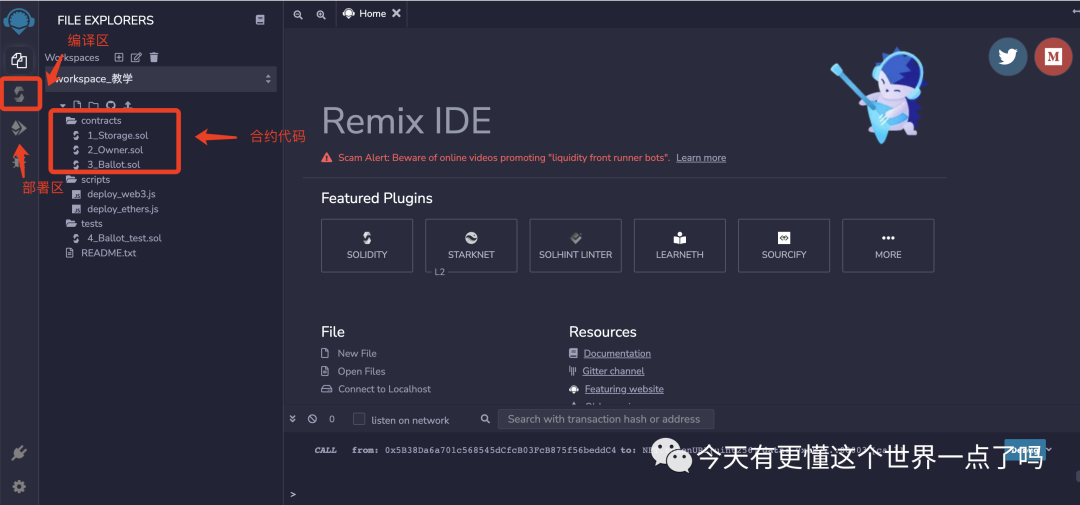Open the Settings gear icon

click(x=19, y=486)
